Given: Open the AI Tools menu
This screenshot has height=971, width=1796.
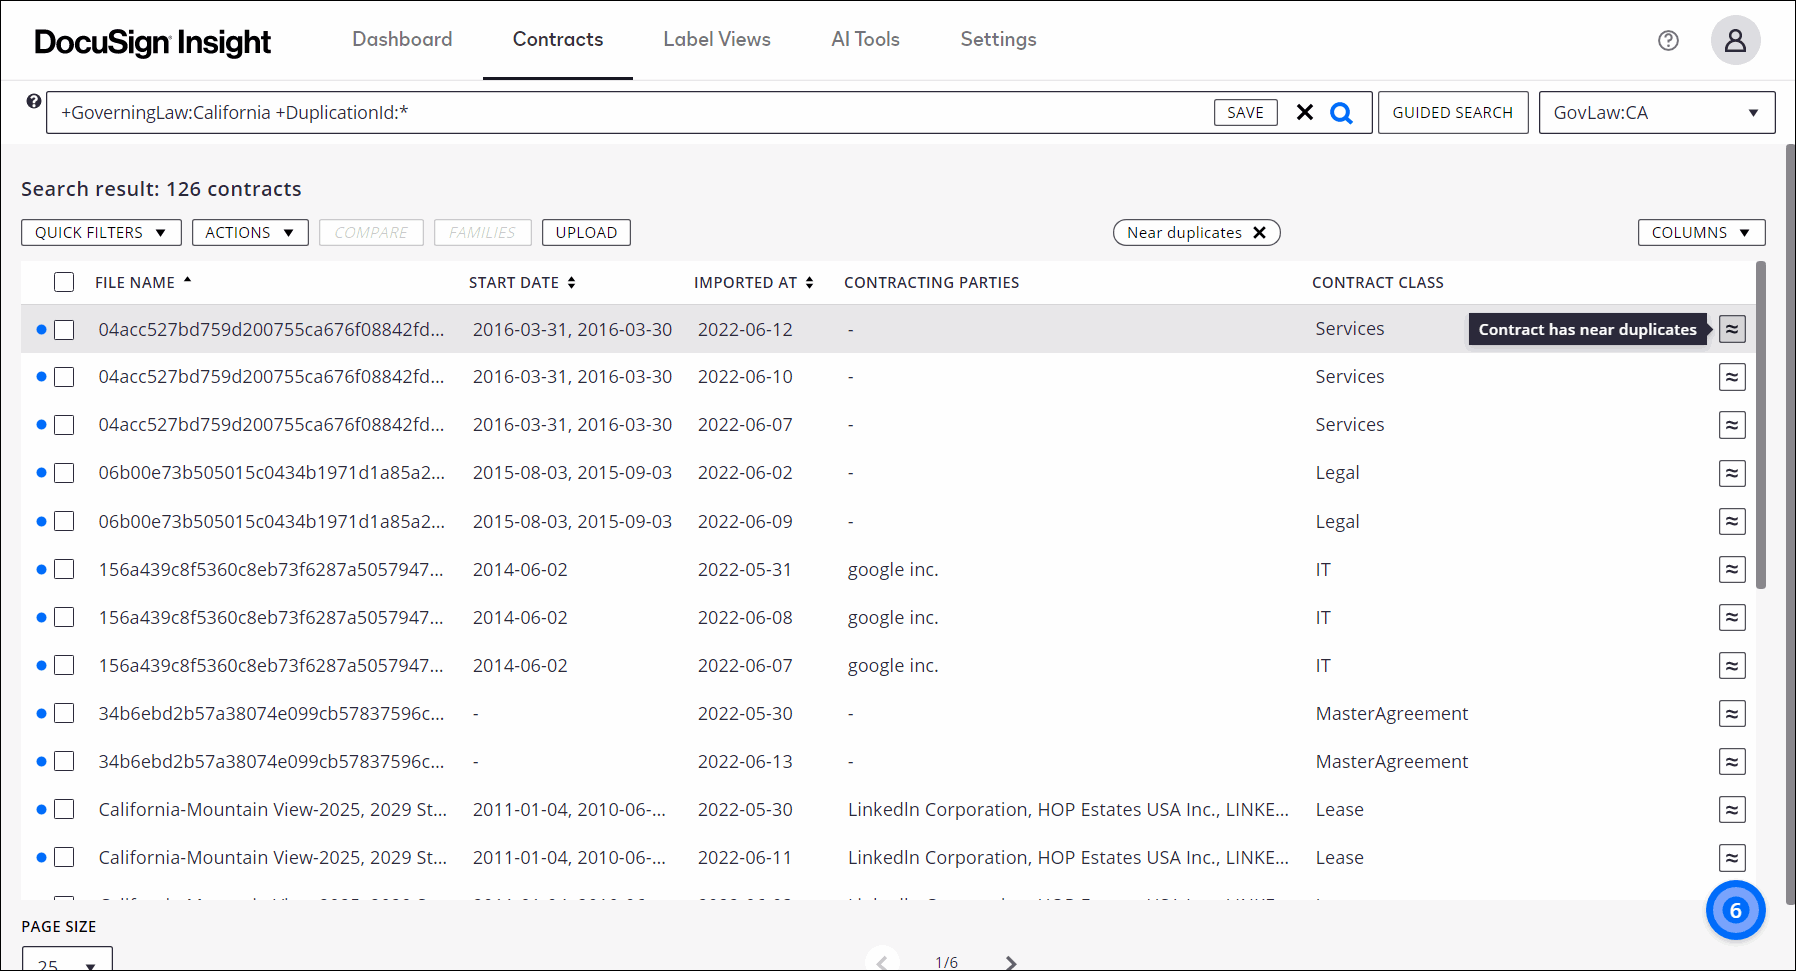Looking at the screenshot, I should (866, 40).
